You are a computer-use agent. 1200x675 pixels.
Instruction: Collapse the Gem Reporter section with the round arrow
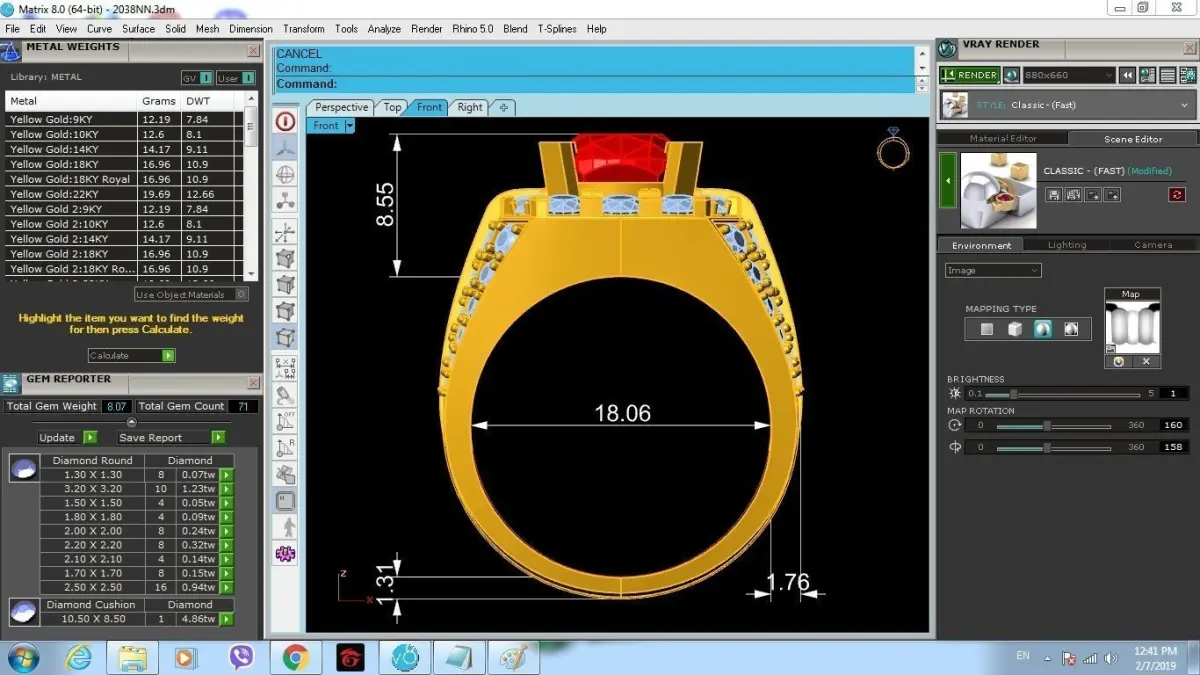131,422
